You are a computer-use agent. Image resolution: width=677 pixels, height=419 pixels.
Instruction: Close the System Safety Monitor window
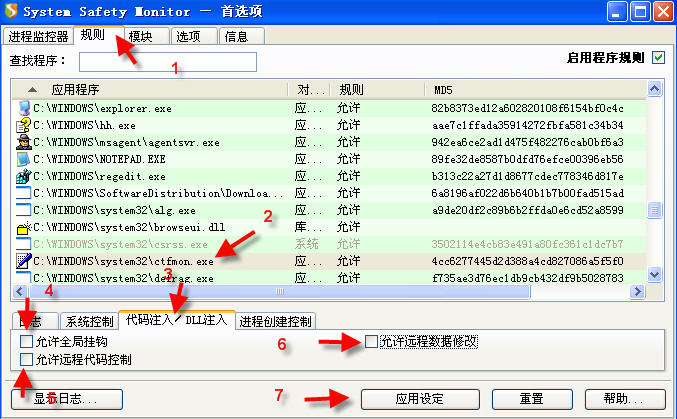pos(663,12)
